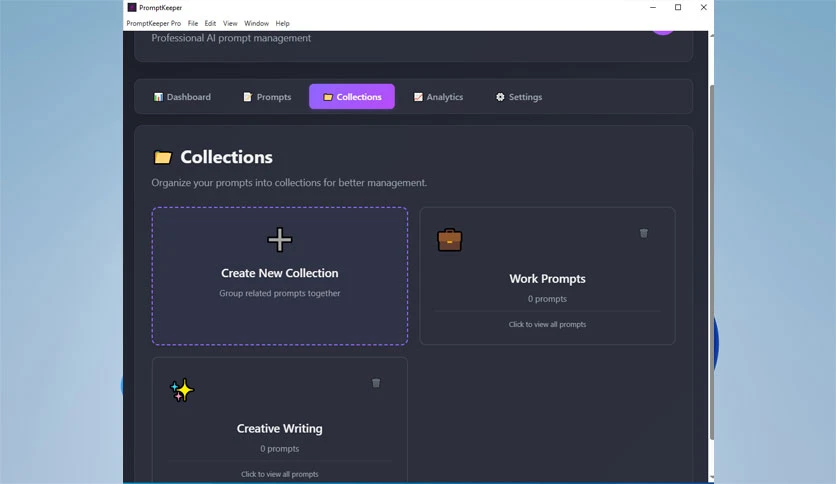Open the PromptKeeper Pro menu
The width and height of the screenshot is (836, 484).
[154, 23]
